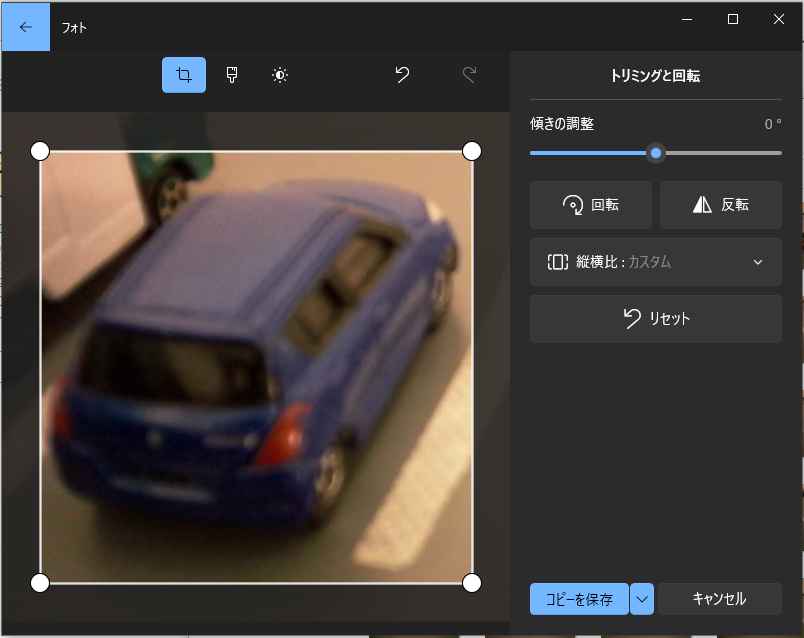Click the 傾きの調整 slider handle
Viewport: 804px width, 638px height.
656,153
